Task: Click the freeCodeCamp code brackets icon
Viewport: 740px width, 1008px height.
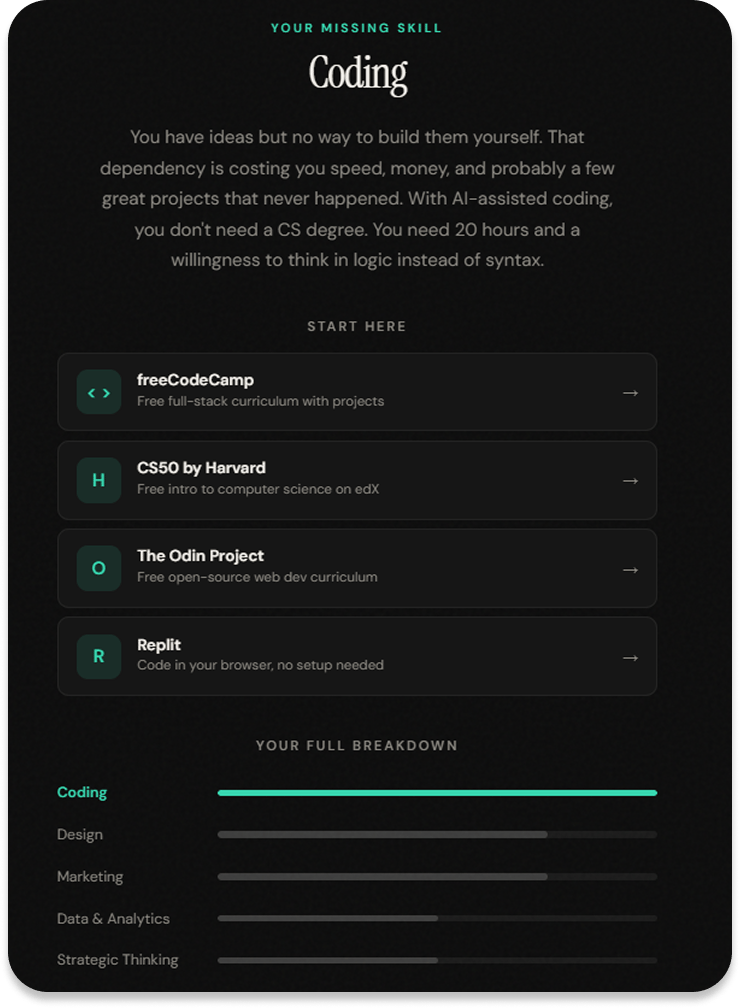Action: pyautogui.click(x=99, y=392)
